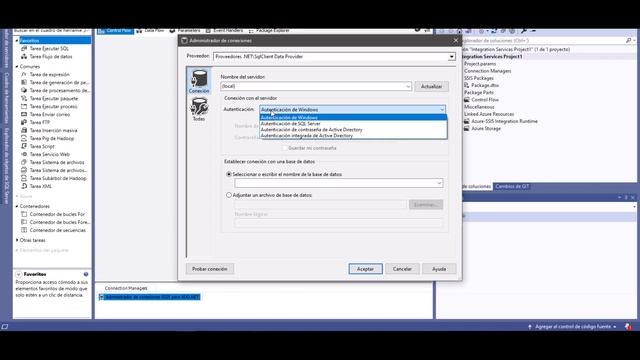Pick the Tarea FTP icon
640x360 pixels.
(24, 122)
